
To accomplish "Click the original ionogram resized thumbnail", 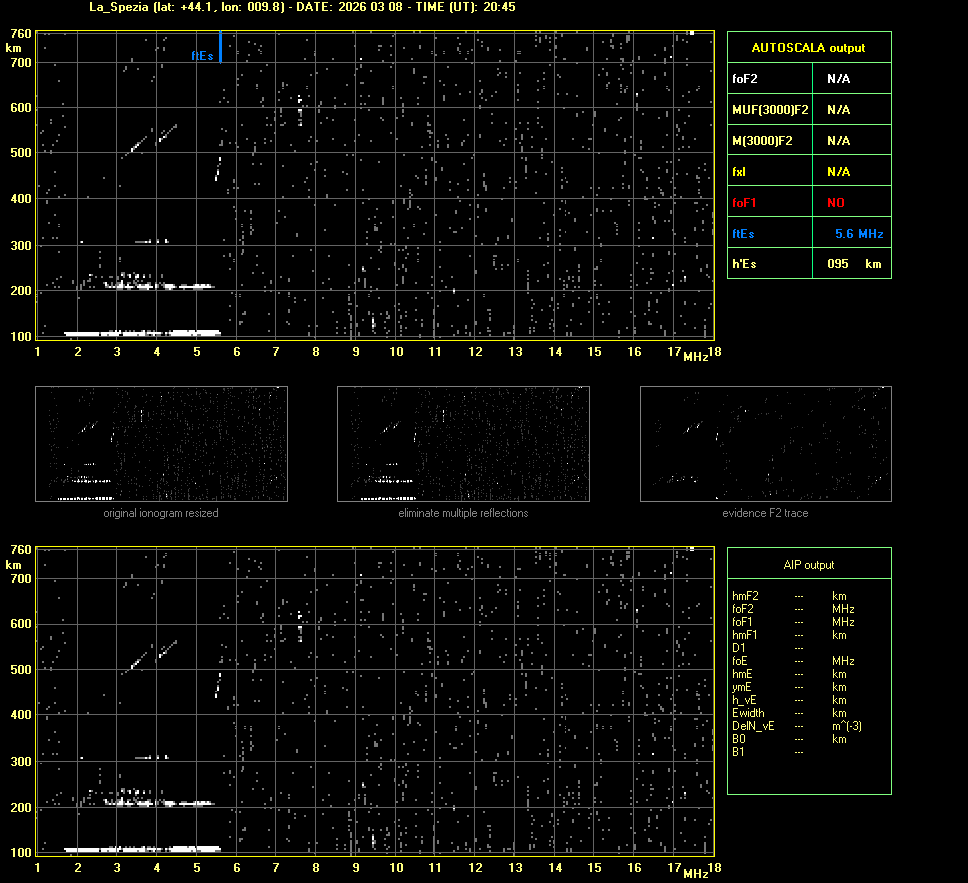I will [161, 444].
